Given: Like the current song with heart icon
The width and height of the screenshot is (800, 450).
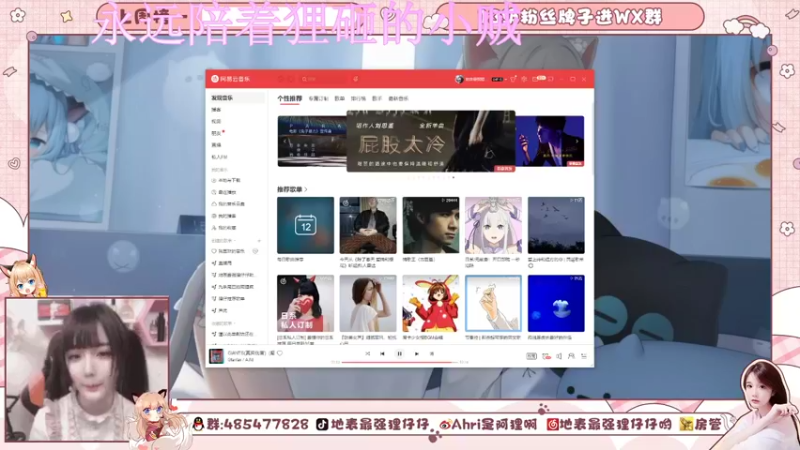Looking at the screenshot, I should point(280,353).
